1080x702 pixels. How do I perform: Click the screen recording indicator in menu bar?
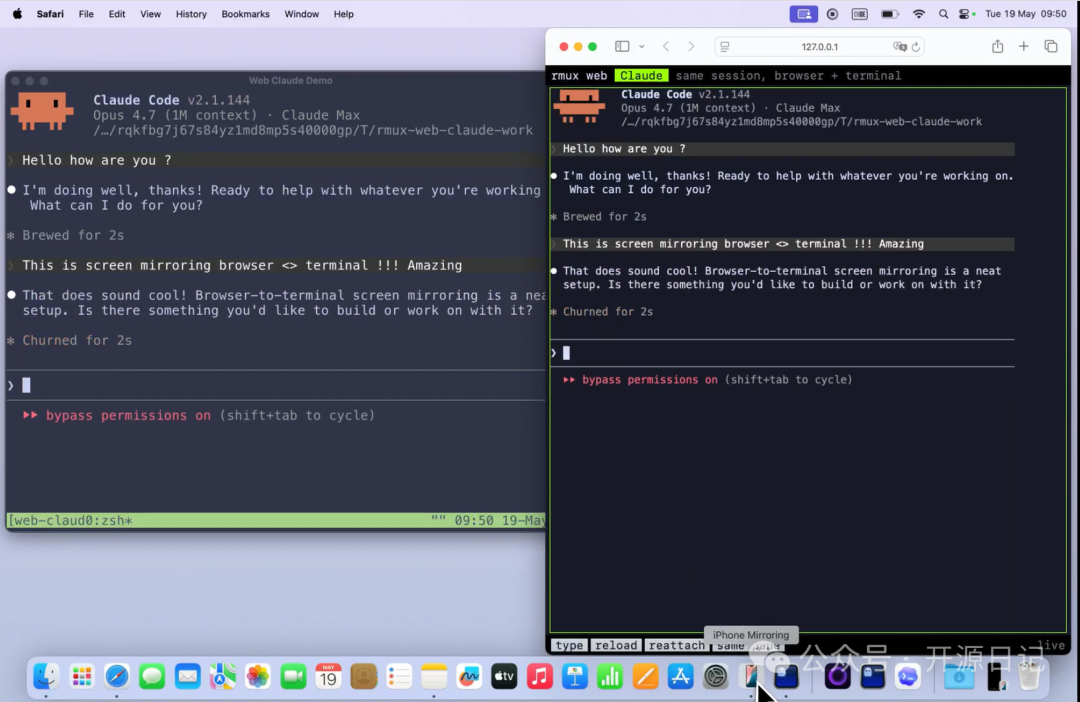tap(832, 14)
